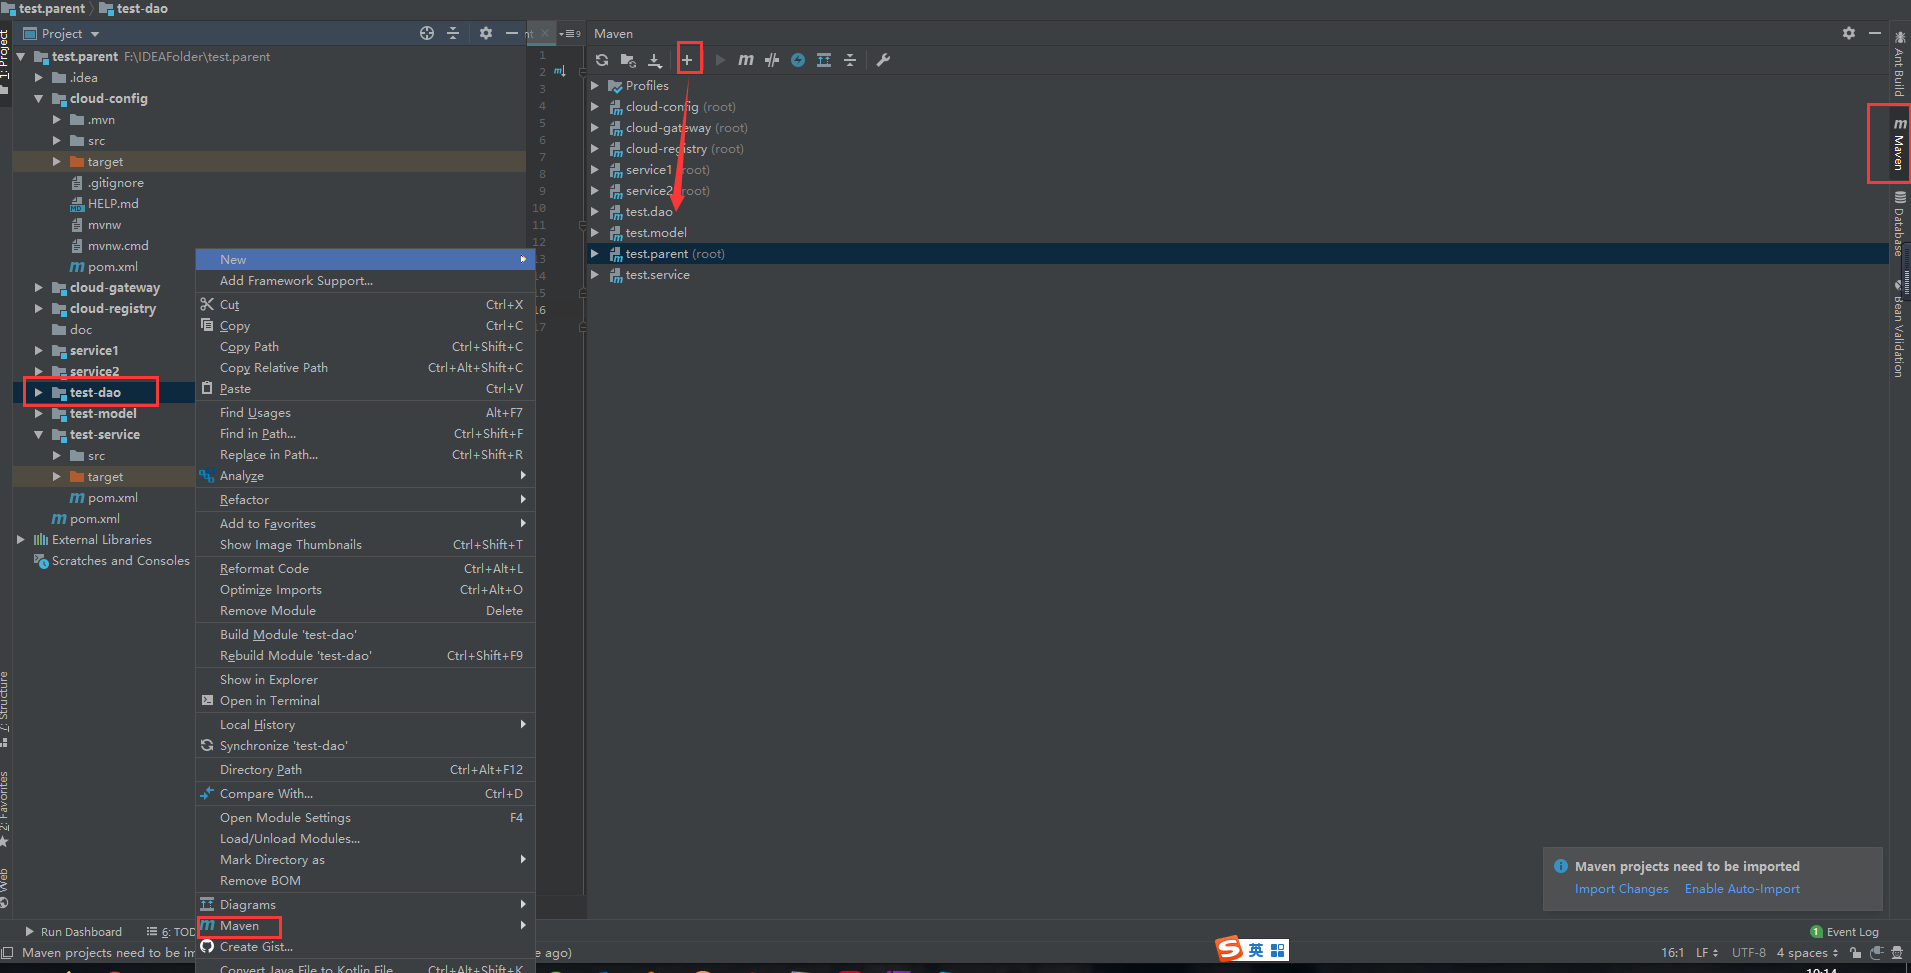Open Project panel gear settings

[486, 33]
